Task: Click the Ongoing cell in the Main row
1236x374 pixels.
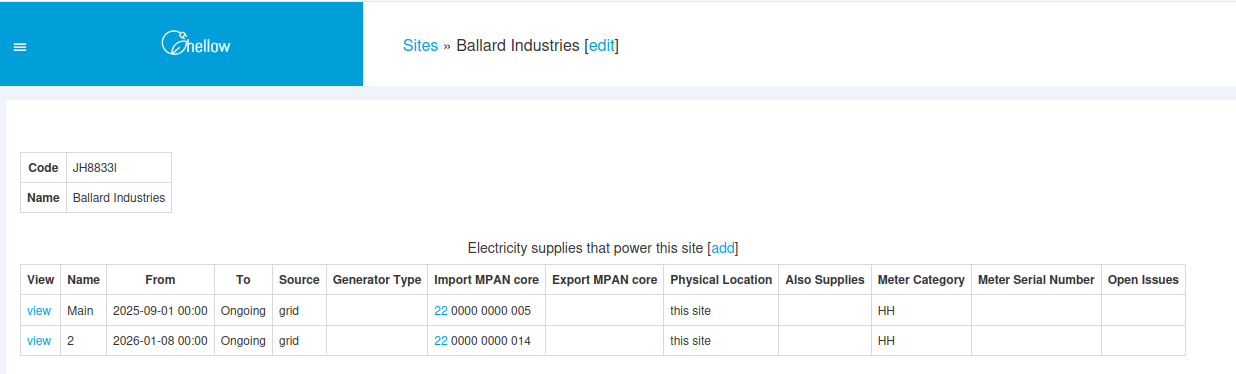Action: [243, 311]
